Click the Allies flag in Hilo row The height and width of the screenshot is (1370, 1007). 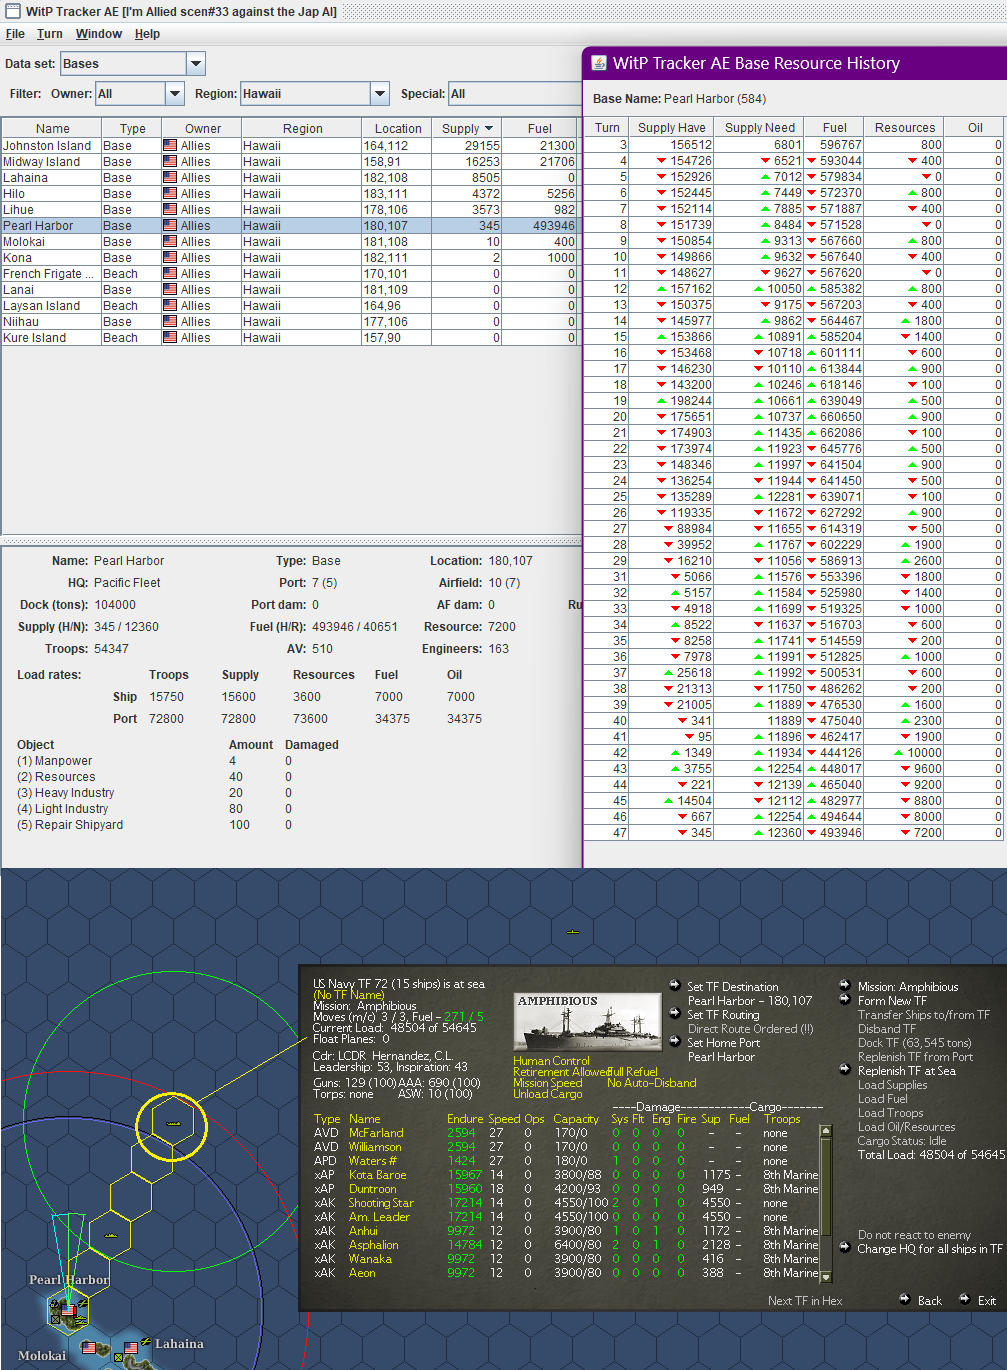(x=170, y=193)
